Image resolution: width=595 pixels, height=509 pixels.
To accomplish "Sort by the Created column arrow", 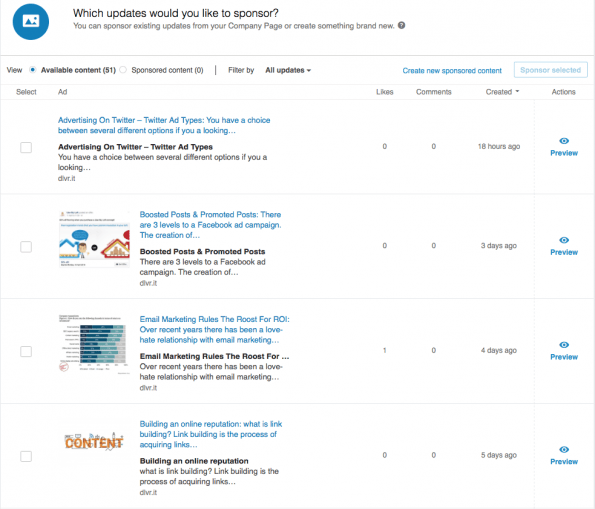I will (517, 91).
